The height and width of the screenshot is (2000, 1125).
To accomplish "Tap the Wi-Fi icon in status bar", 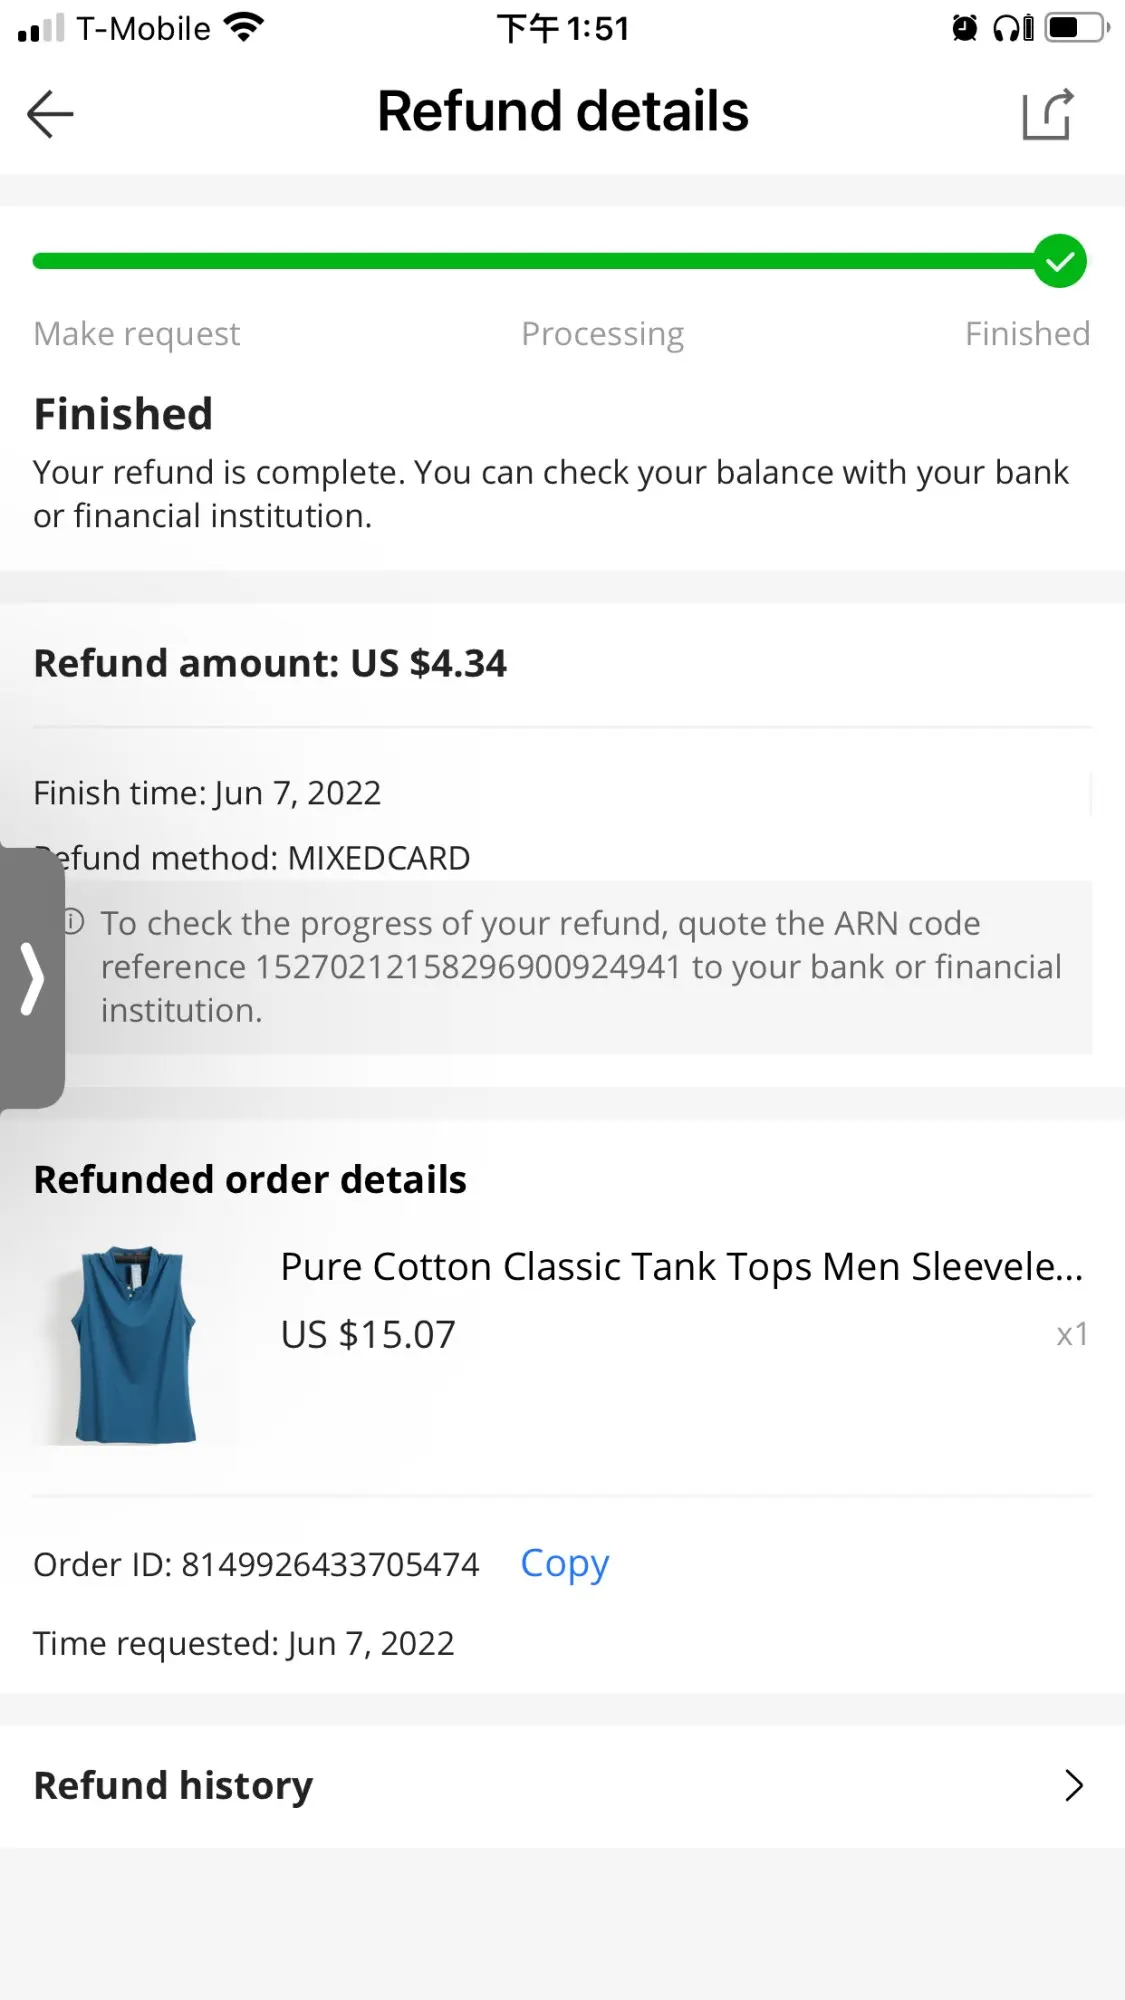I will coord(244,27).
